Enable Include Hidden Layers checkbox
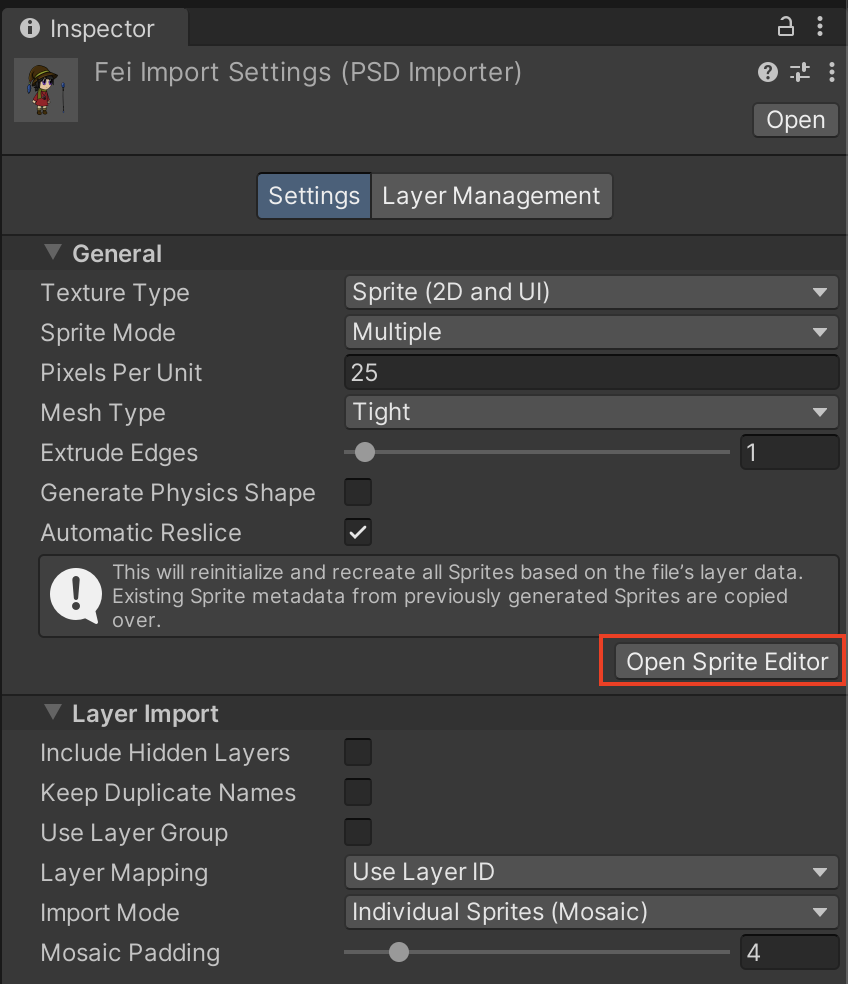Screen dimensions: 848x984 (x=358, y=752)
